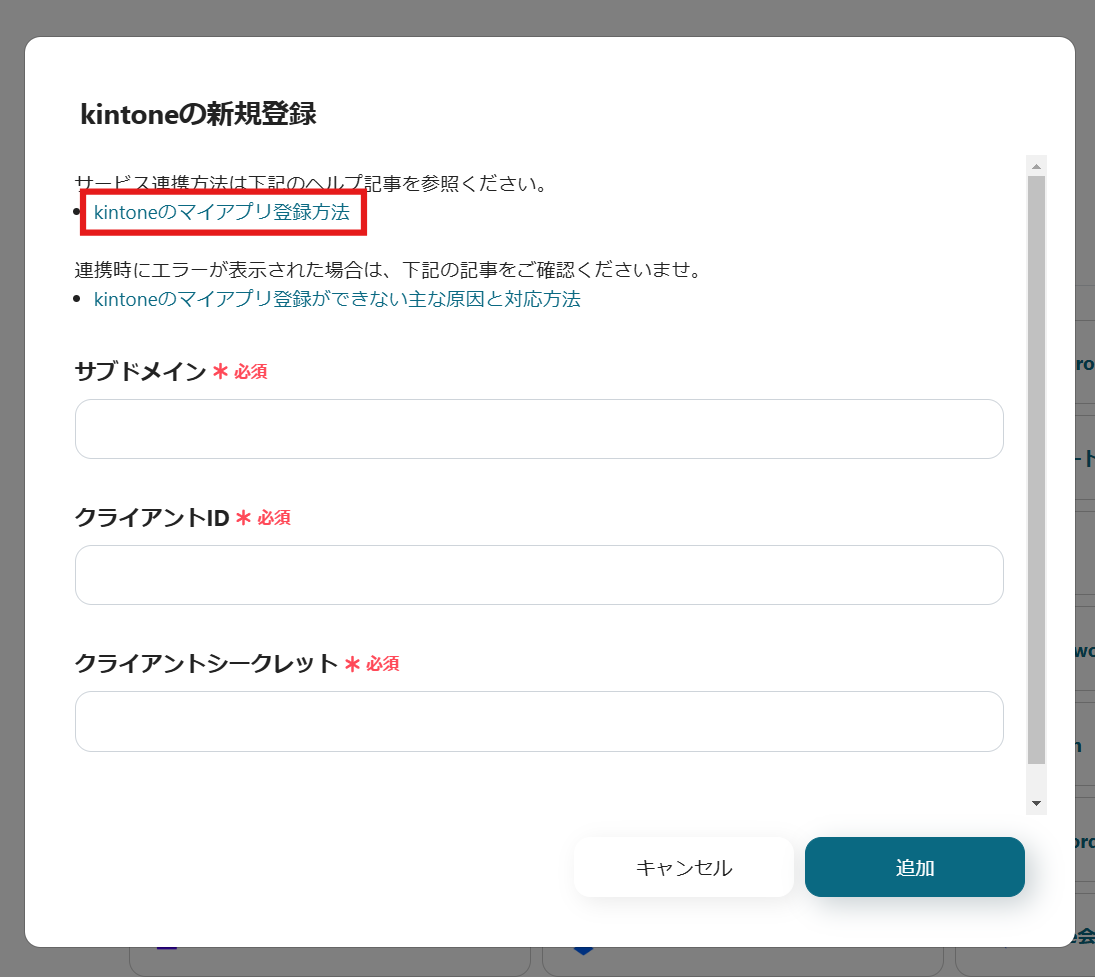Click the dialog scrollbar down arrow

(1036, 804)
